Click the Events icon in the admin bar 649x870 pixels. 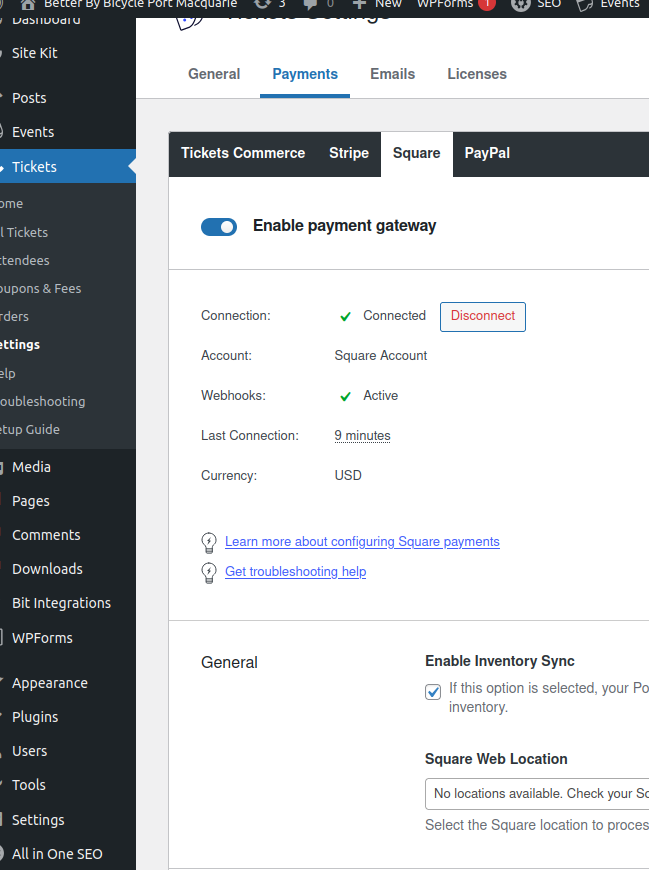[584, 4]
